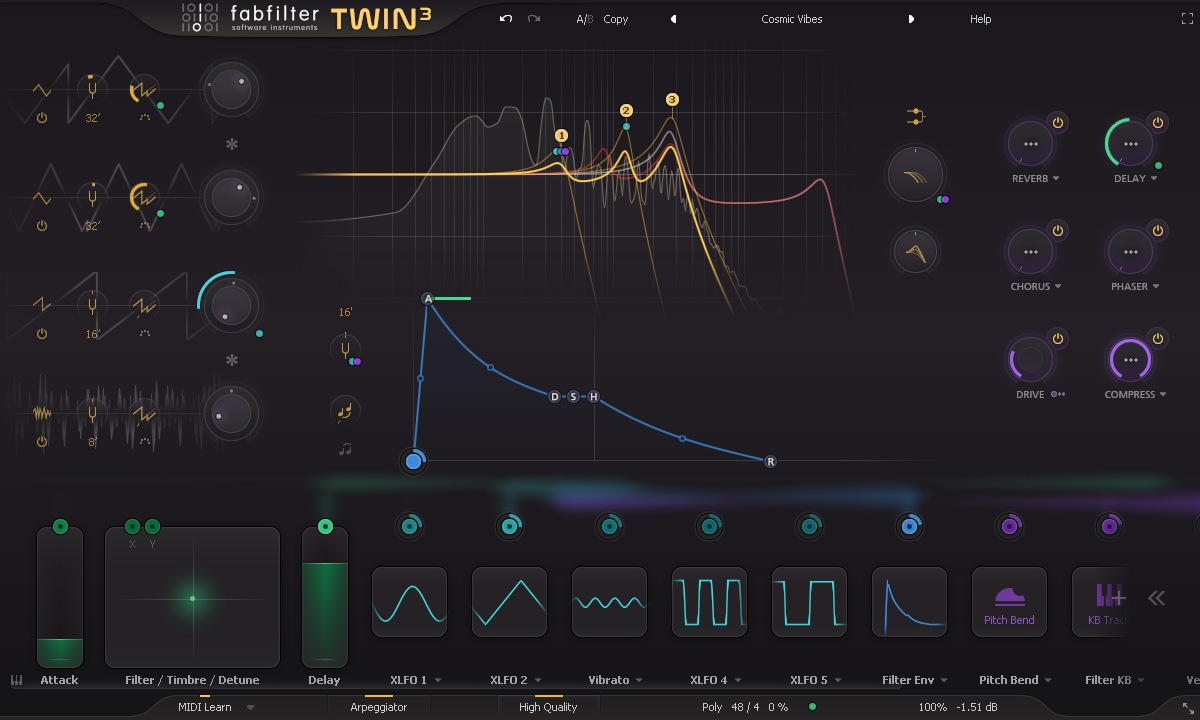Click the MIDI Learn button
The image size is (1200, 720).
(205, 707)
